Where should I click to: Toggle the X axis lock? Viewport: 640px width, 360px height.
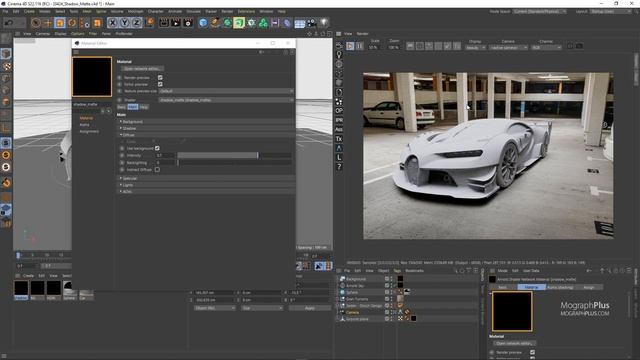(113, 23)
